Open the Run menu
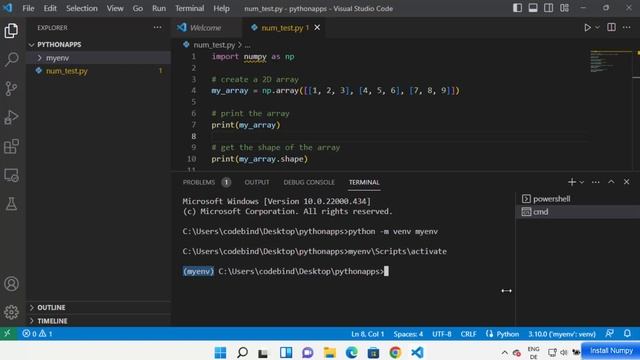The height and width of the screenshot is (360, 640). click(159, 8)
